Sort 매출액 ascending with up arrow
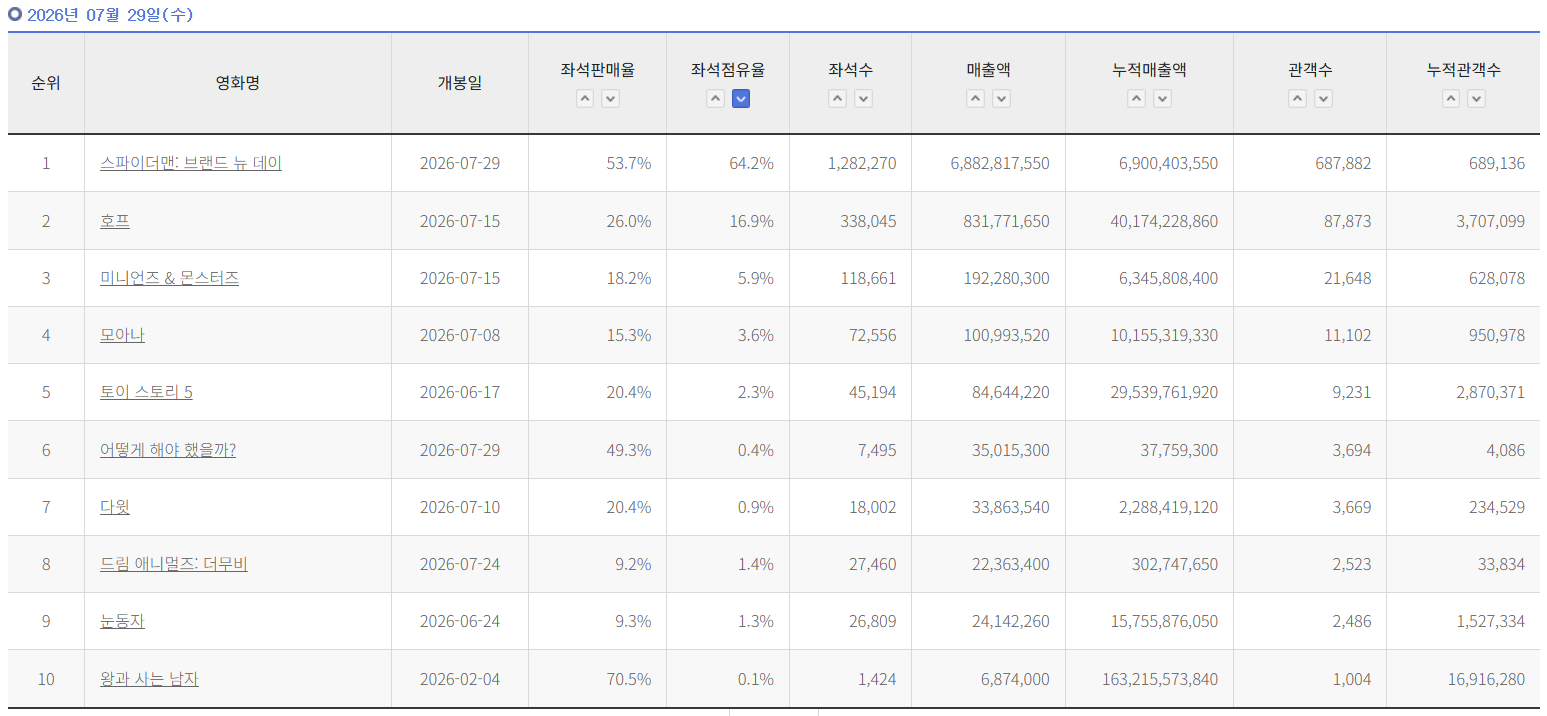The width and height of the screenshot is (1547, 716). [975, 98]
